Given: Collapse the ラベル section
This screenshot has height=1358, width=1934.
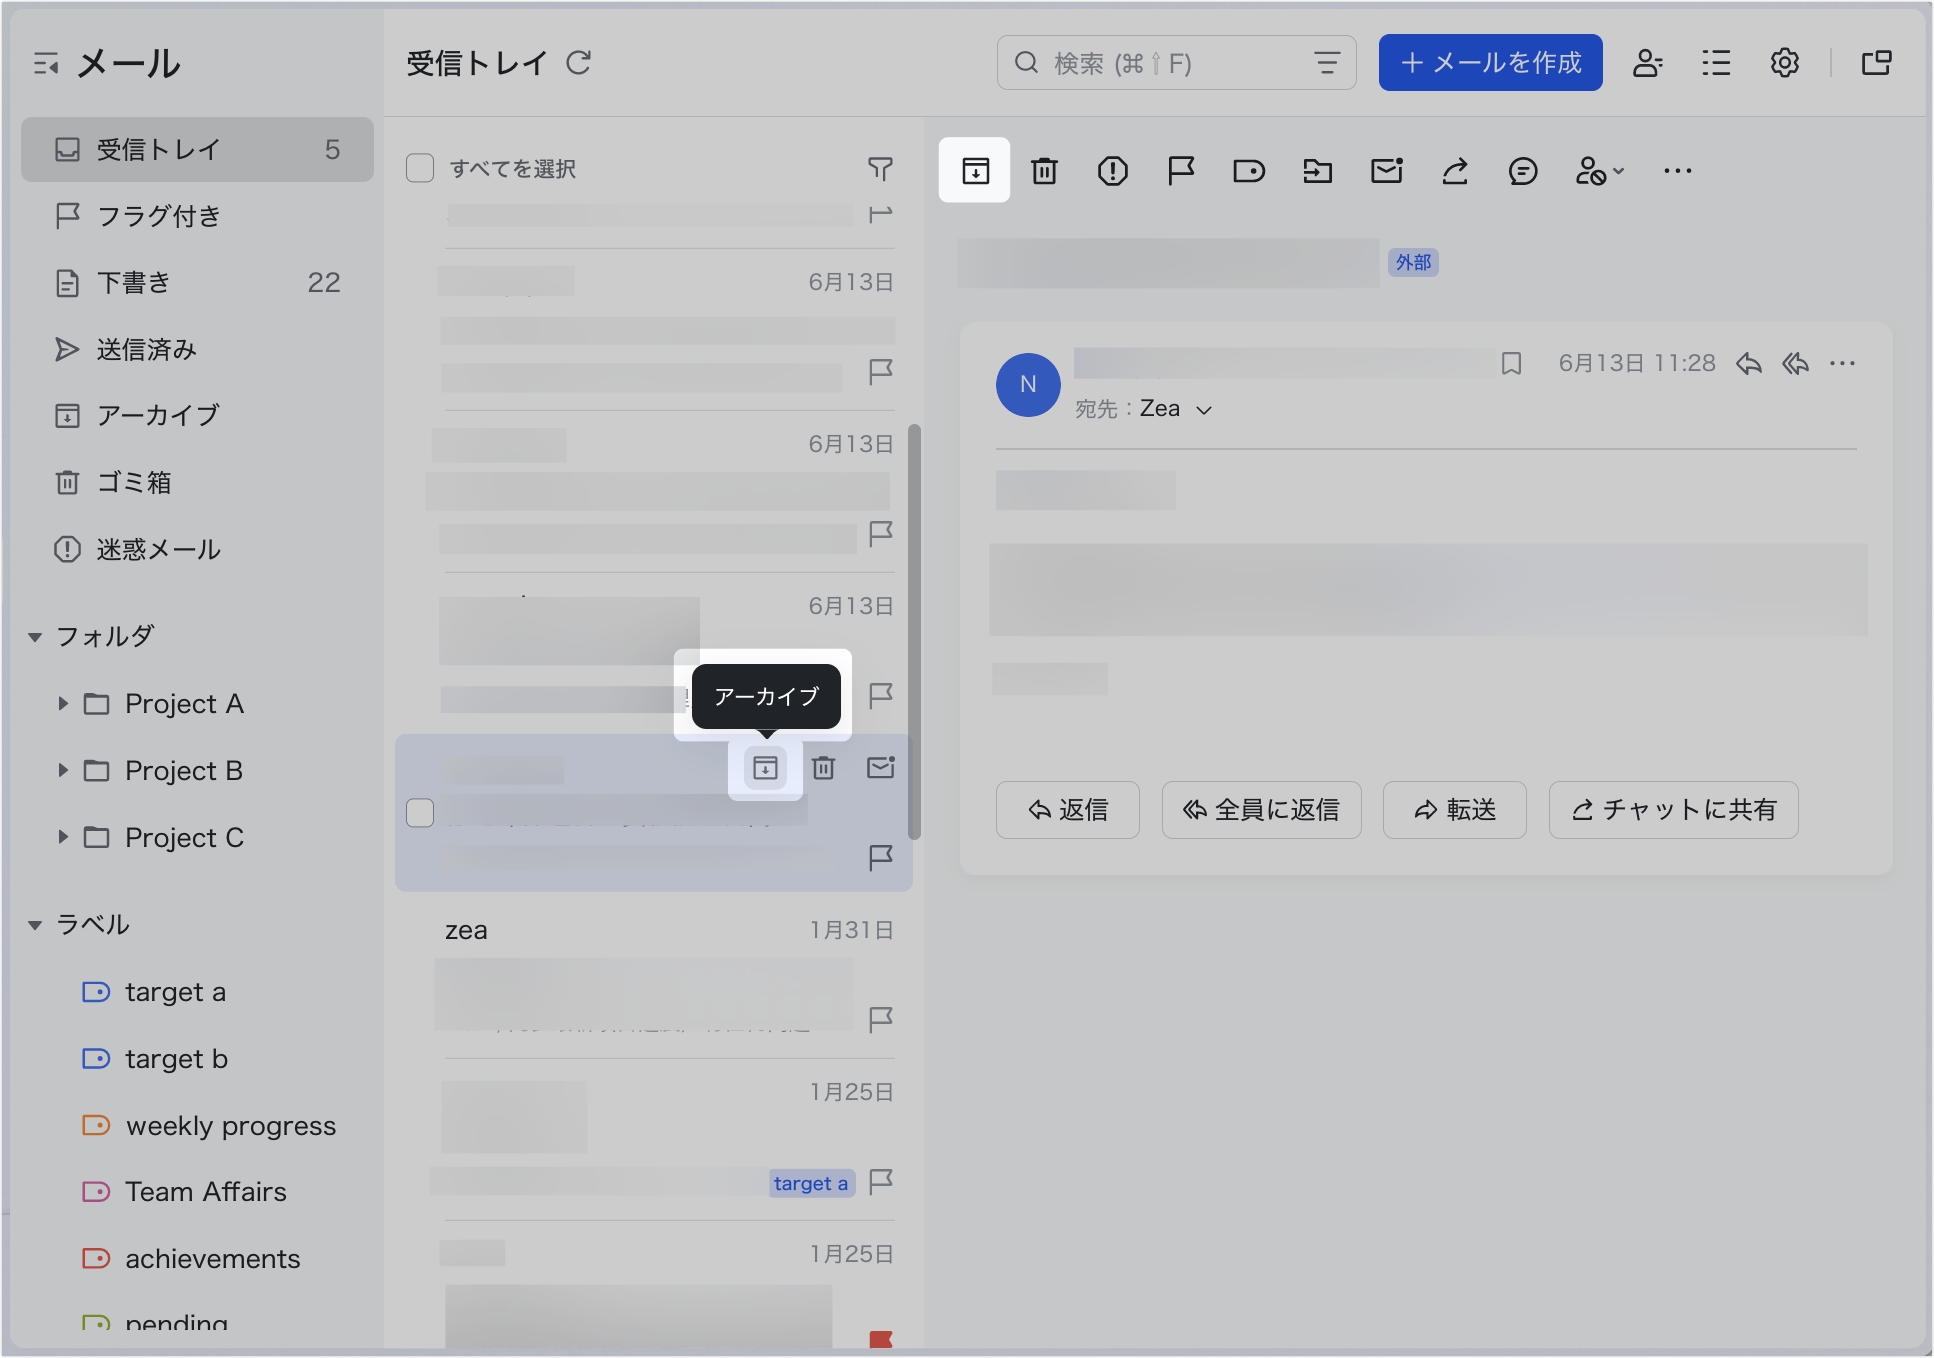Looking at the screenshot, I should tap(35, 925).
